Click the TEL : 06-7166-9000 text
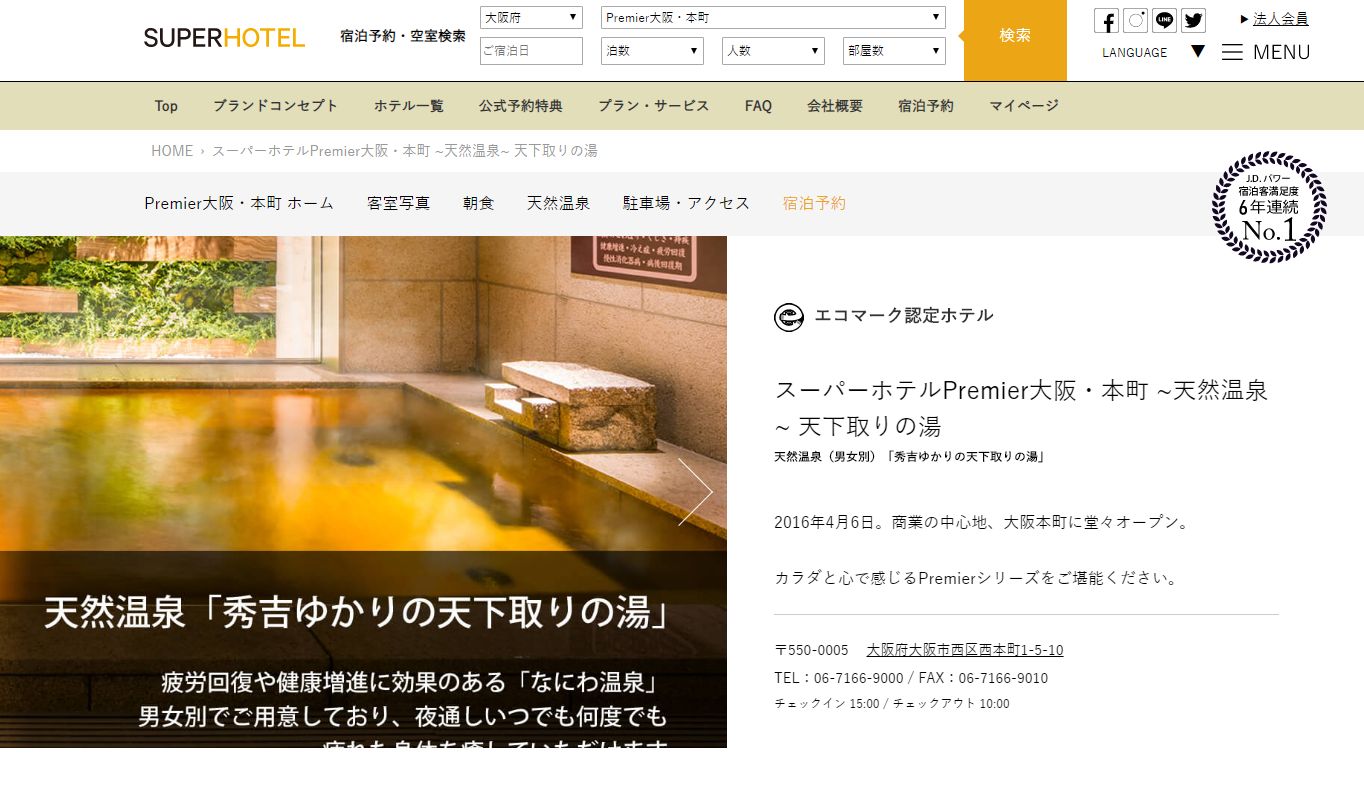Image resolution: width=1364 pixels, height=785 pixels. click(x=839, y=678)
